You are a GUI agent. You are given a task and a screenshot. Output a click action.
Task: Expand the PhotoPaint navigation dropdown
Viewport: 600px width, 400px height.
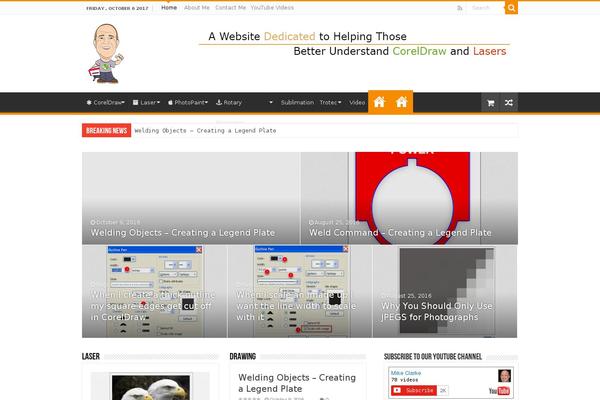pos(188,103)
